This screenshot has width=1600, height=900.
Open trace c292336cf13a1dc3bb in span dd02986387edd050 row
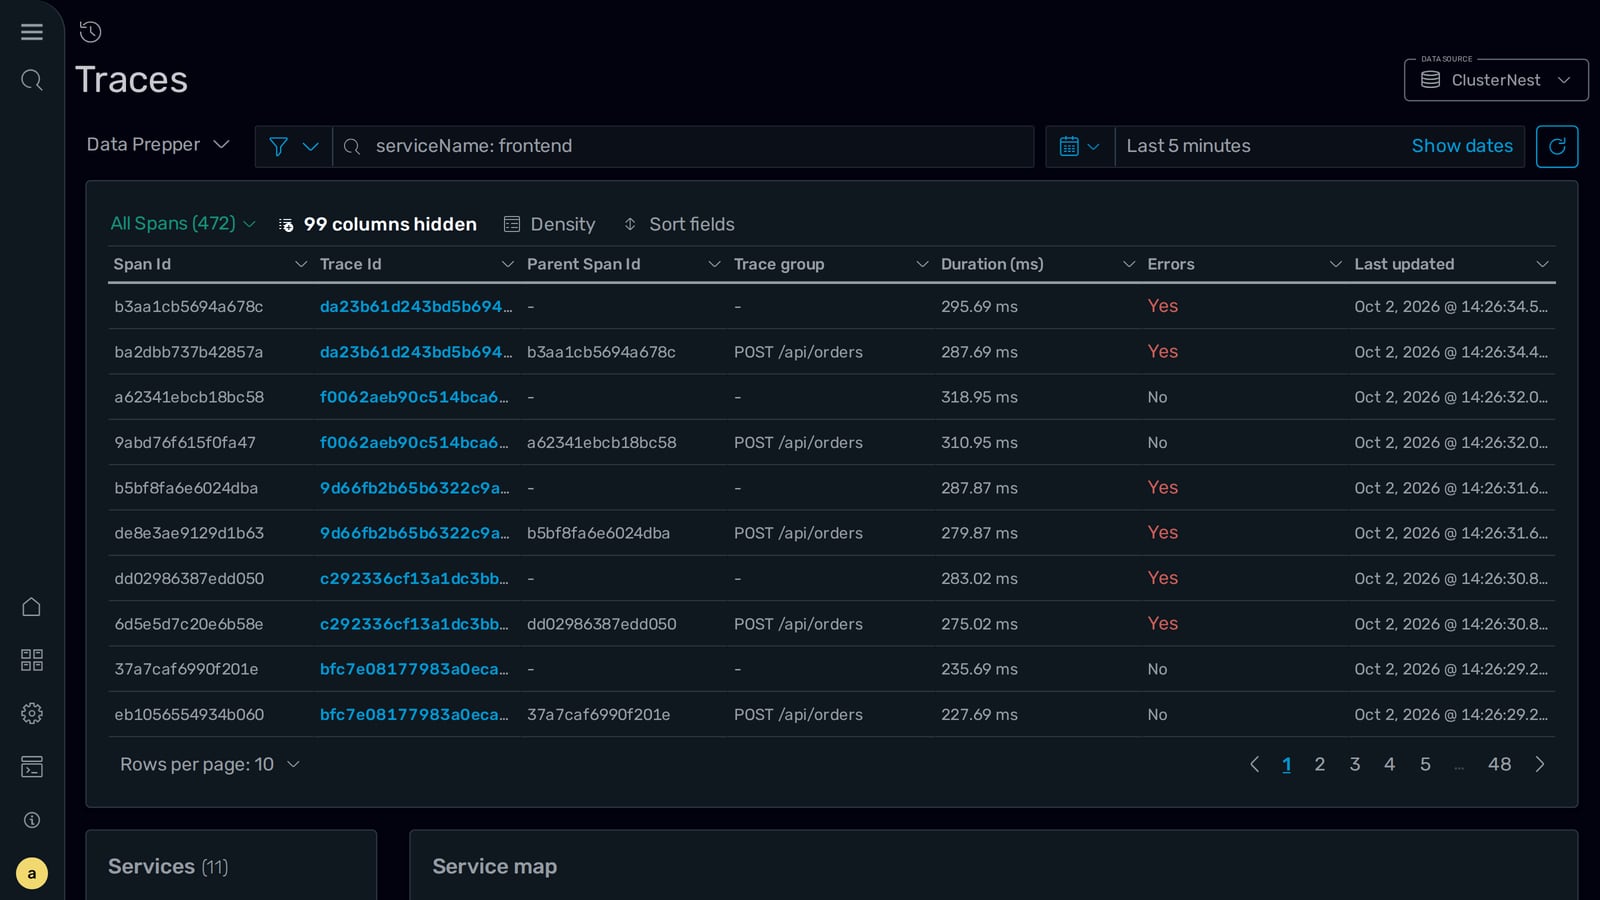414,578
